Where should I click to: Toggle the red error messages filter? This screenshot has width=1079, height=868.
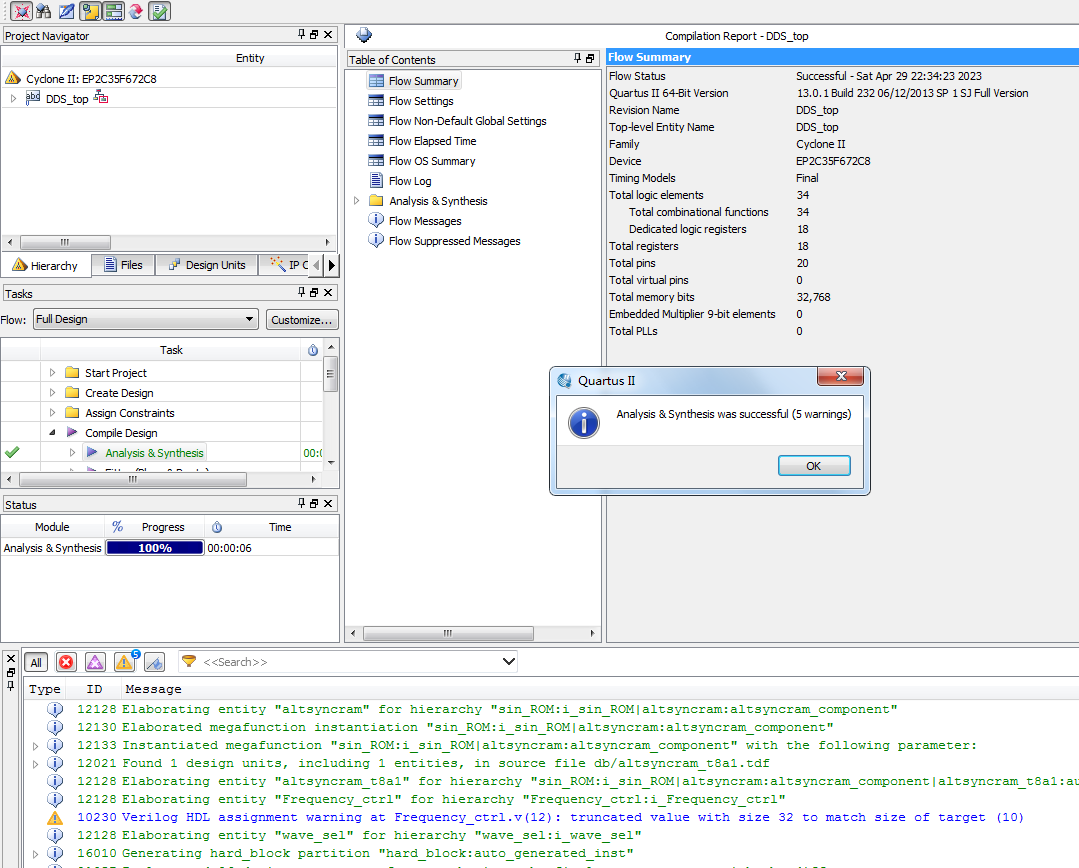[66, 662]
